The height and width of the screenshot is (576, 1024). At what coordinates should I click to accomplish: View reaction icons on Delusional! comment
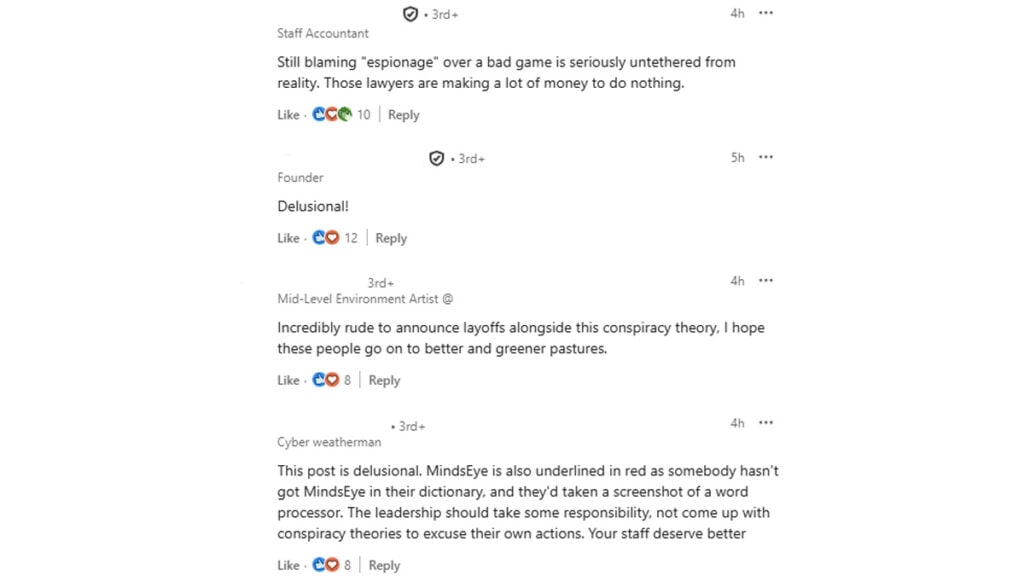326,238
